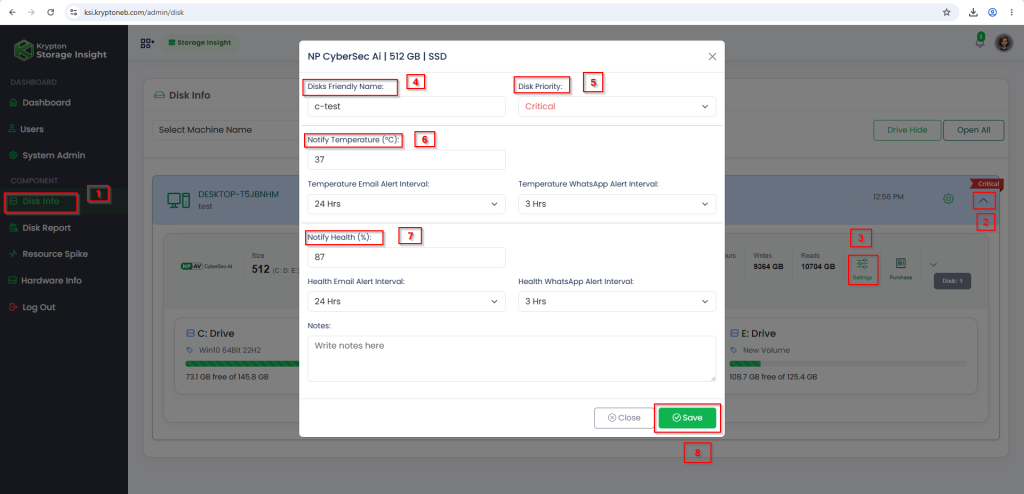Click the 12:56 PM timestamp
Image resolution: width=1024 pixels, height=494 pixels.
[x=888, y=197]
